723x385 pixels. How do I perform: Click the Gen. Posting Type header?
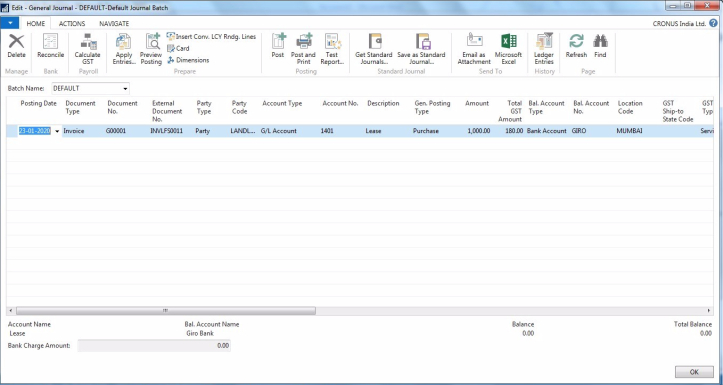432,107
